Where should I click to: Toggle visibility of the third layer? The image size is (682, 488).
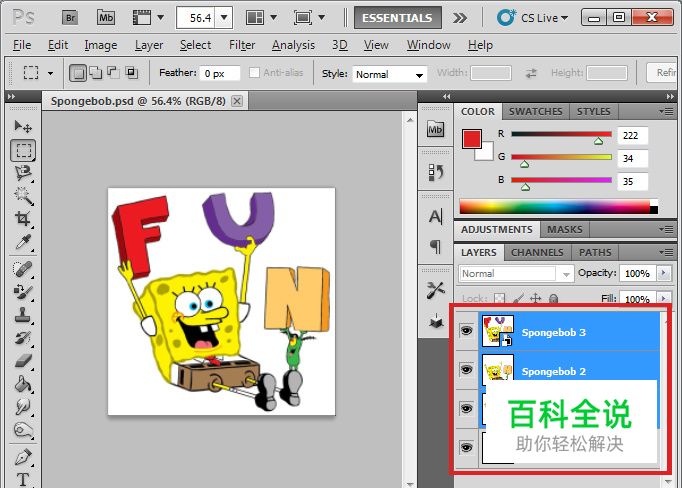tap(466, 408)
